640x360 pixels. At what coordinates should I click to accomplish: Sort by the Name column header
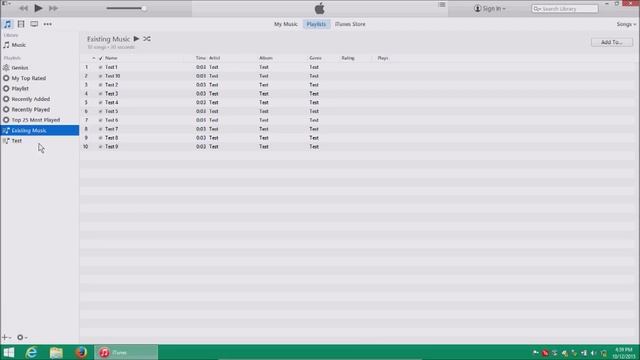[x=111, y=58]
